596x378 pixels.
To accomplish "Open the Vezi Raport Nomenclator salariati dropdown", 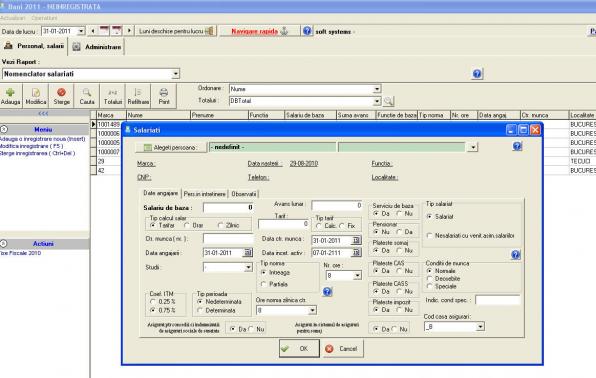I will pos(175,74).
